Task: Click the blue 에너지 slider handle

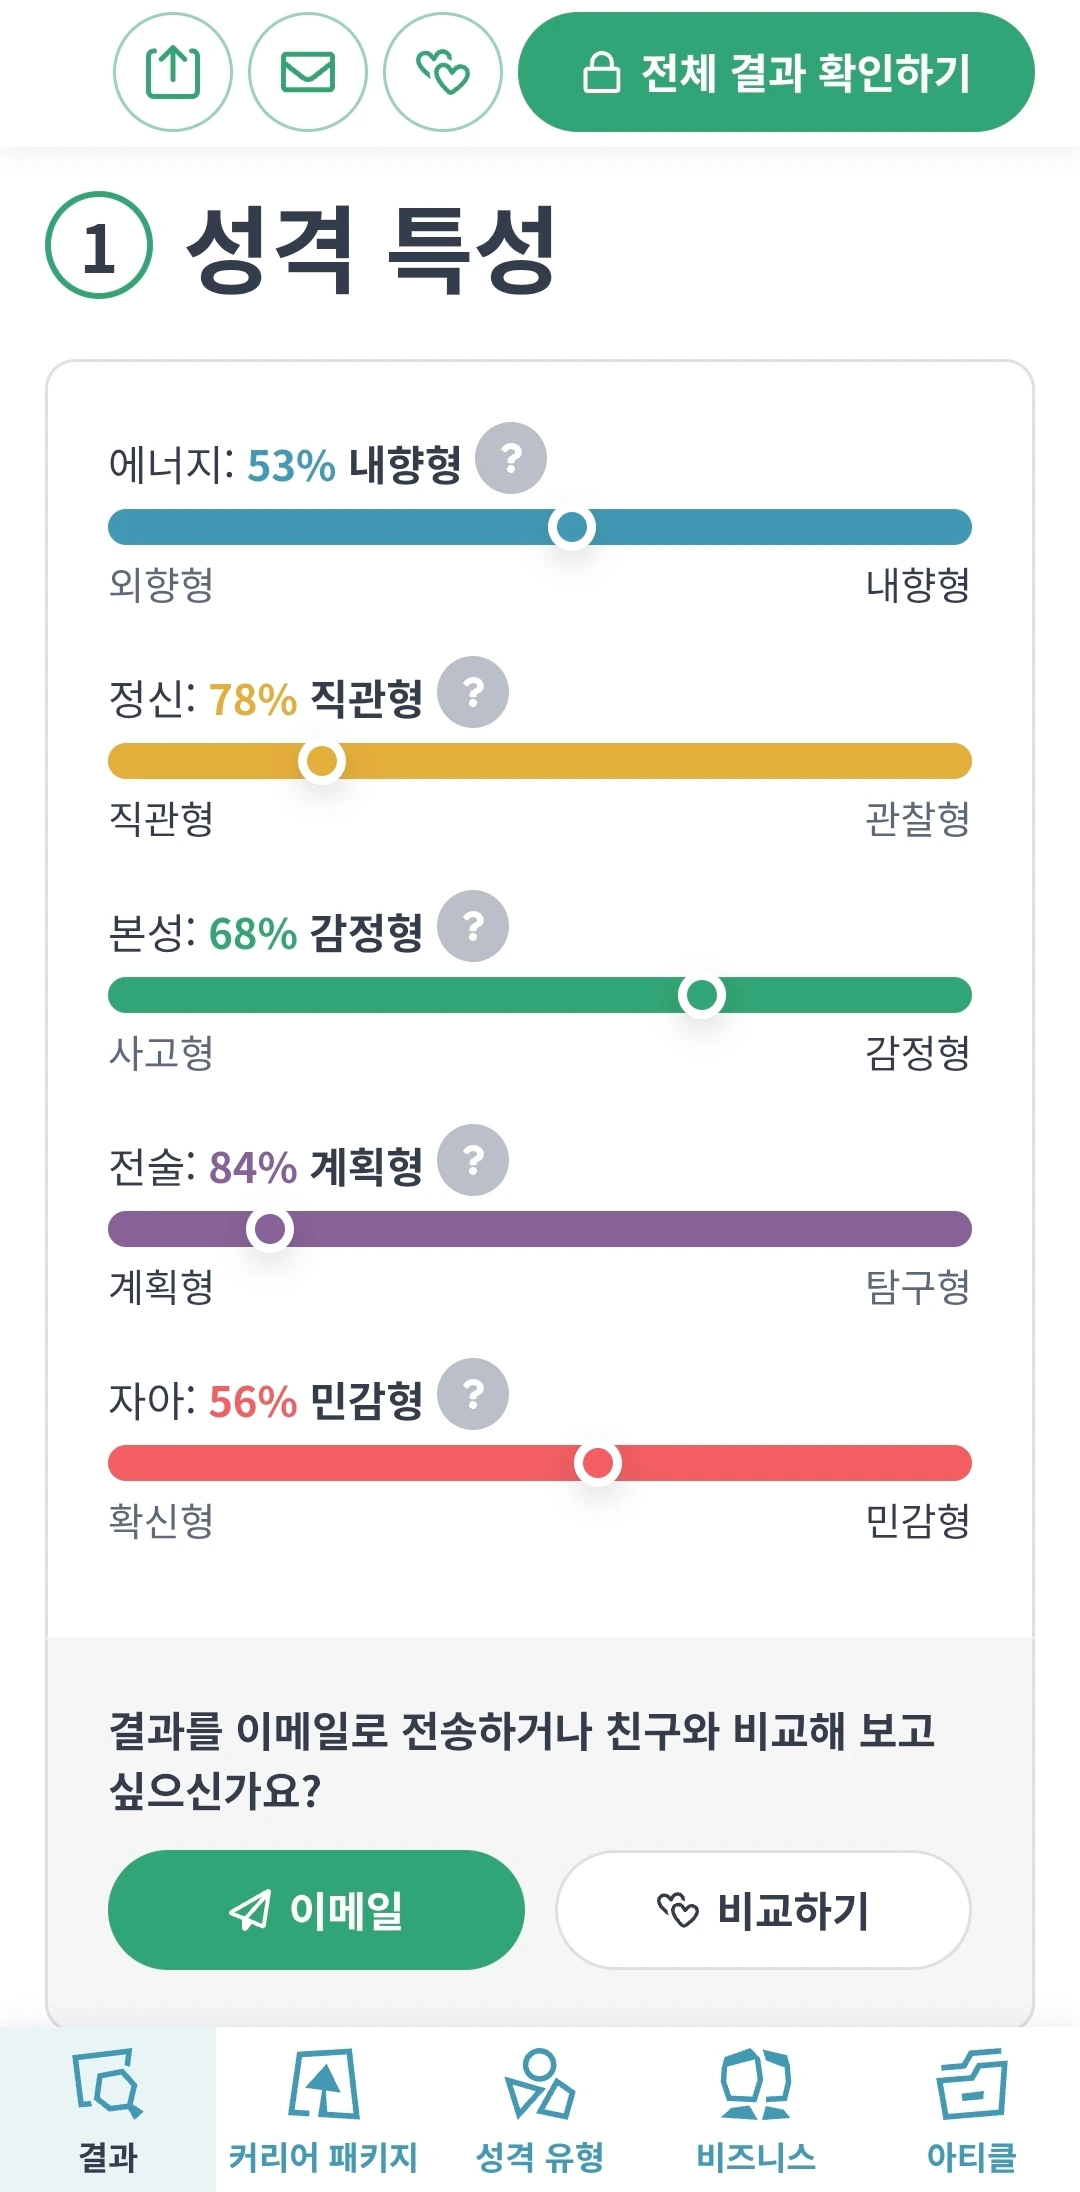Action: (572, 527)
